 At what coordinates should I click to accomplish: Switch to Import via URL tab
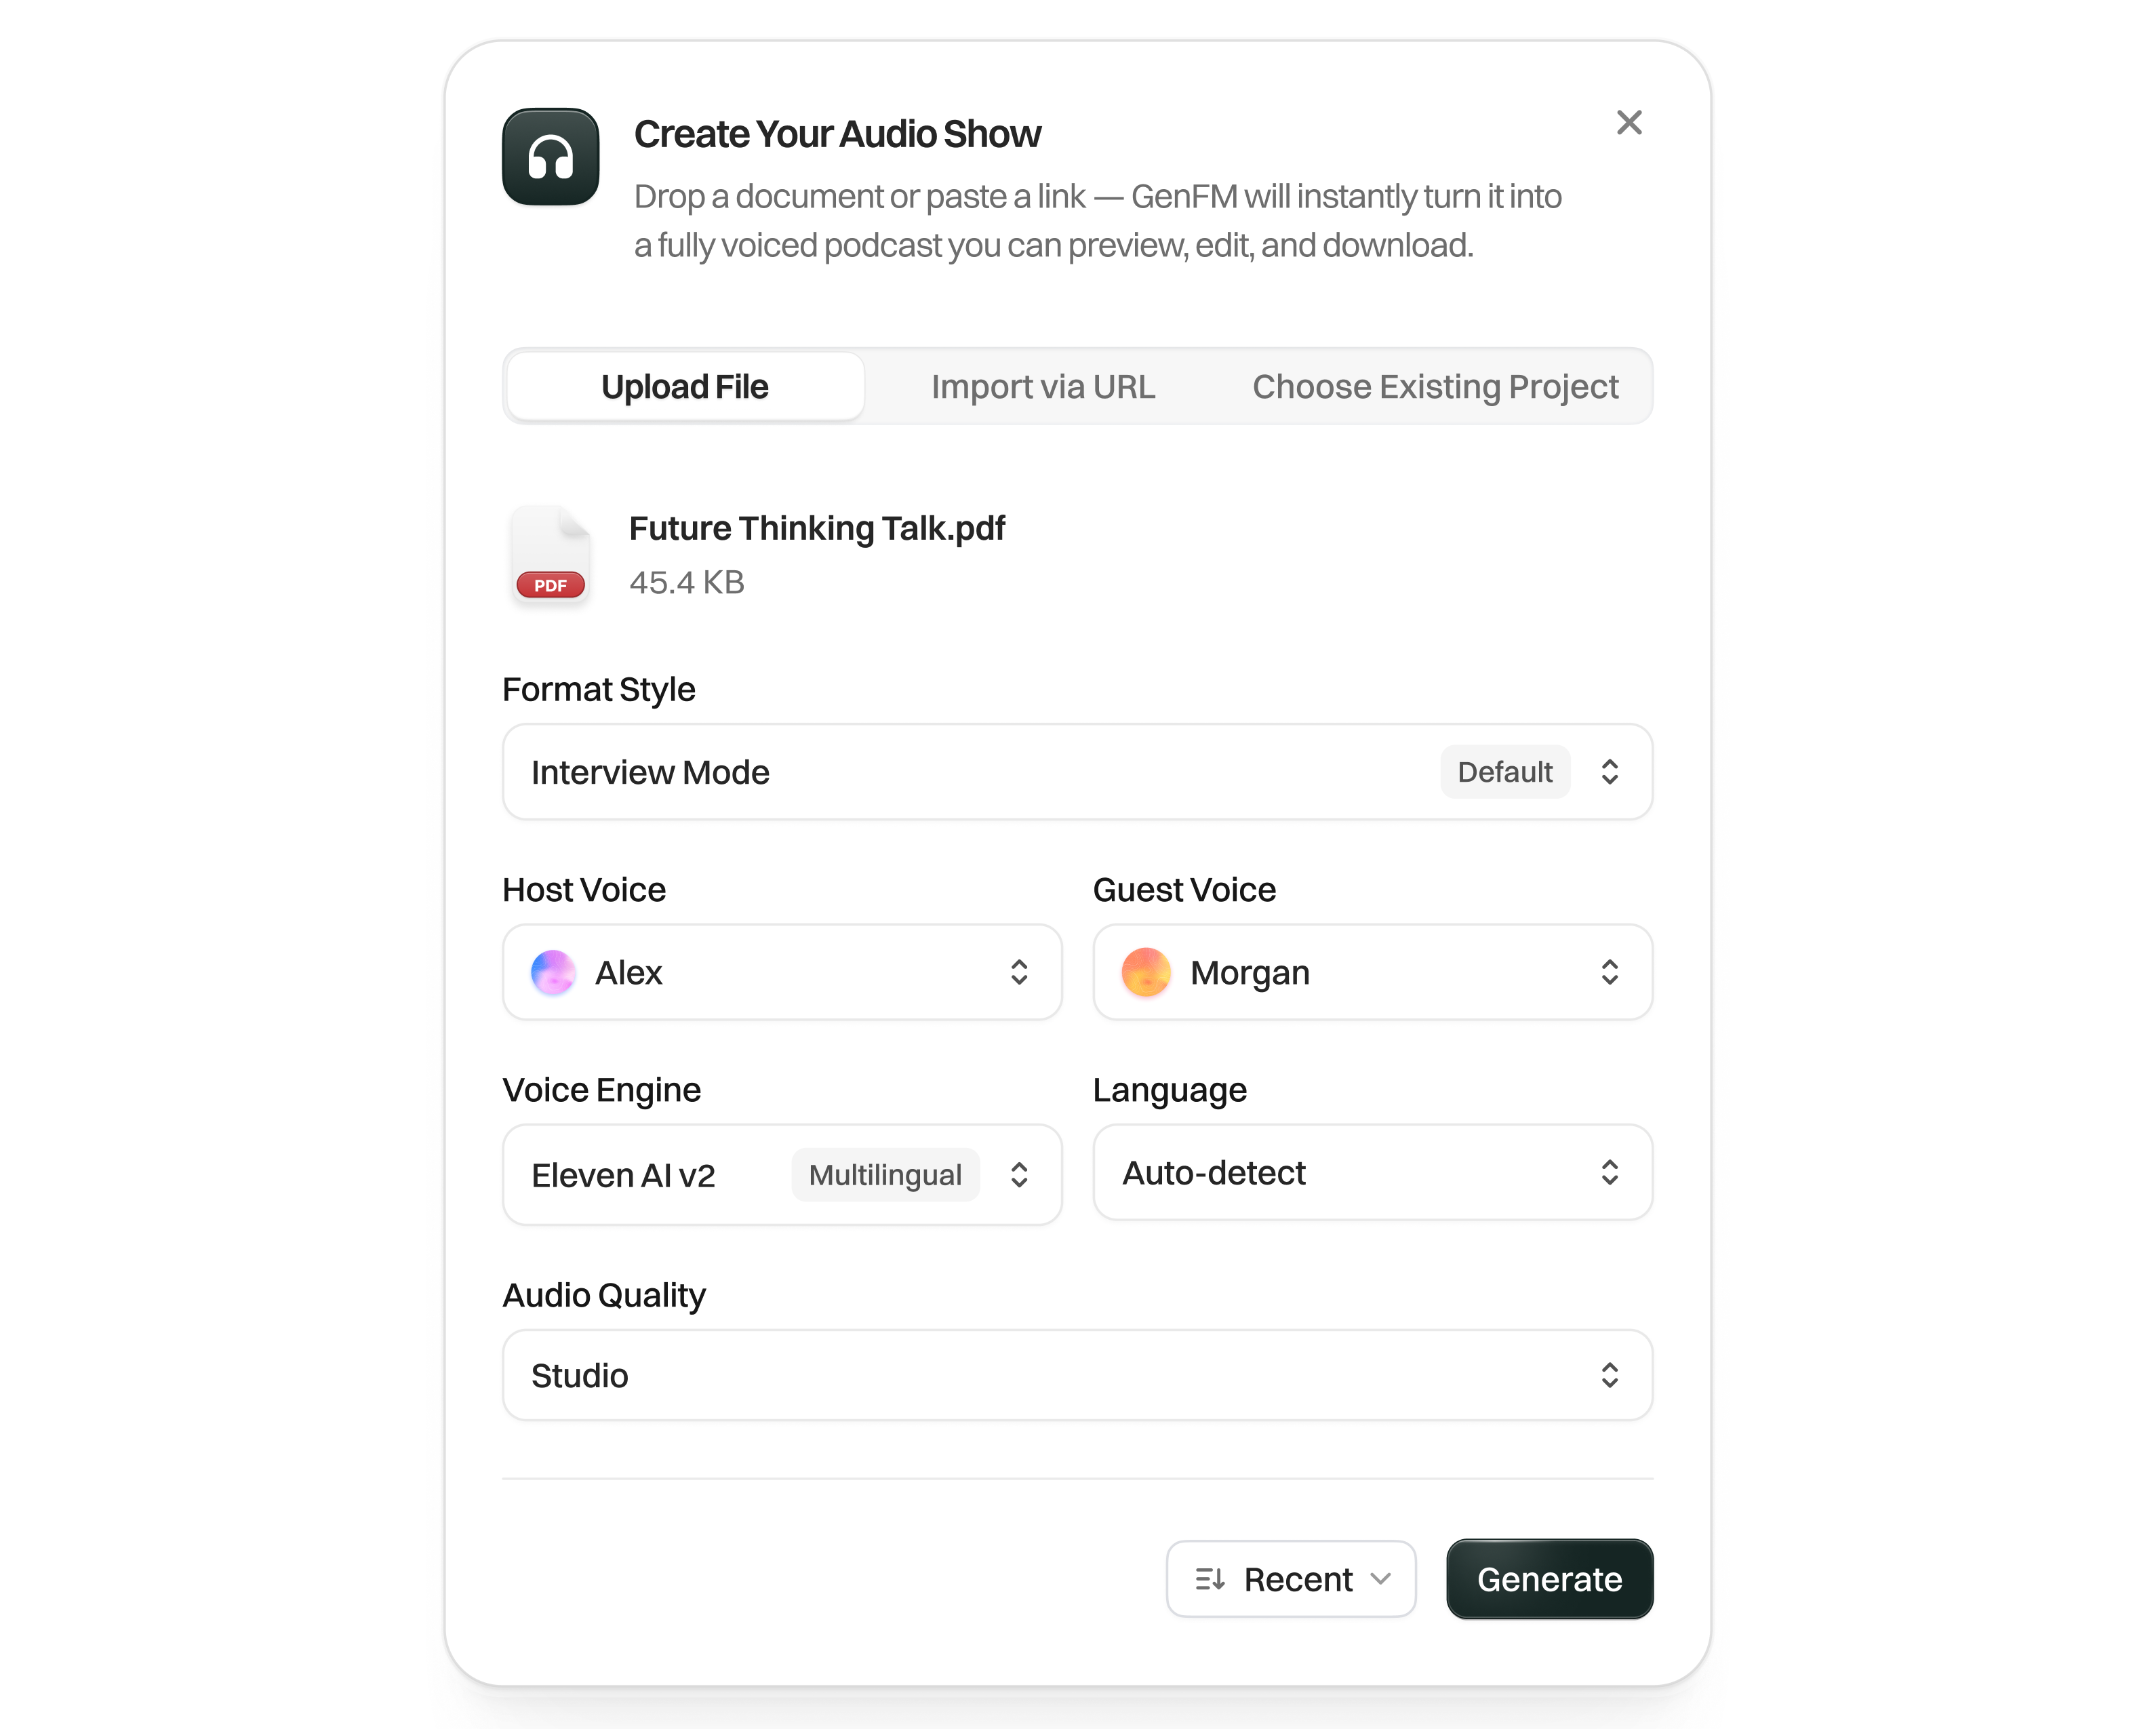point(1043,387)
